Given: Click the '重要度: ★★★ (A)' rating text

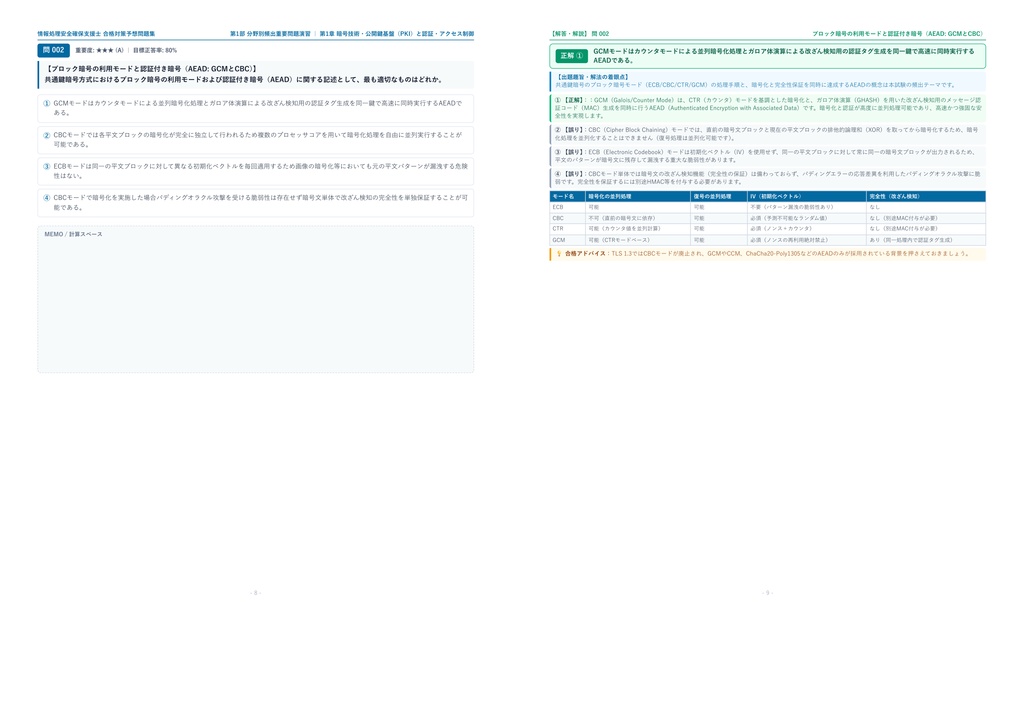Looking at the screenshot, I should 99,50.
